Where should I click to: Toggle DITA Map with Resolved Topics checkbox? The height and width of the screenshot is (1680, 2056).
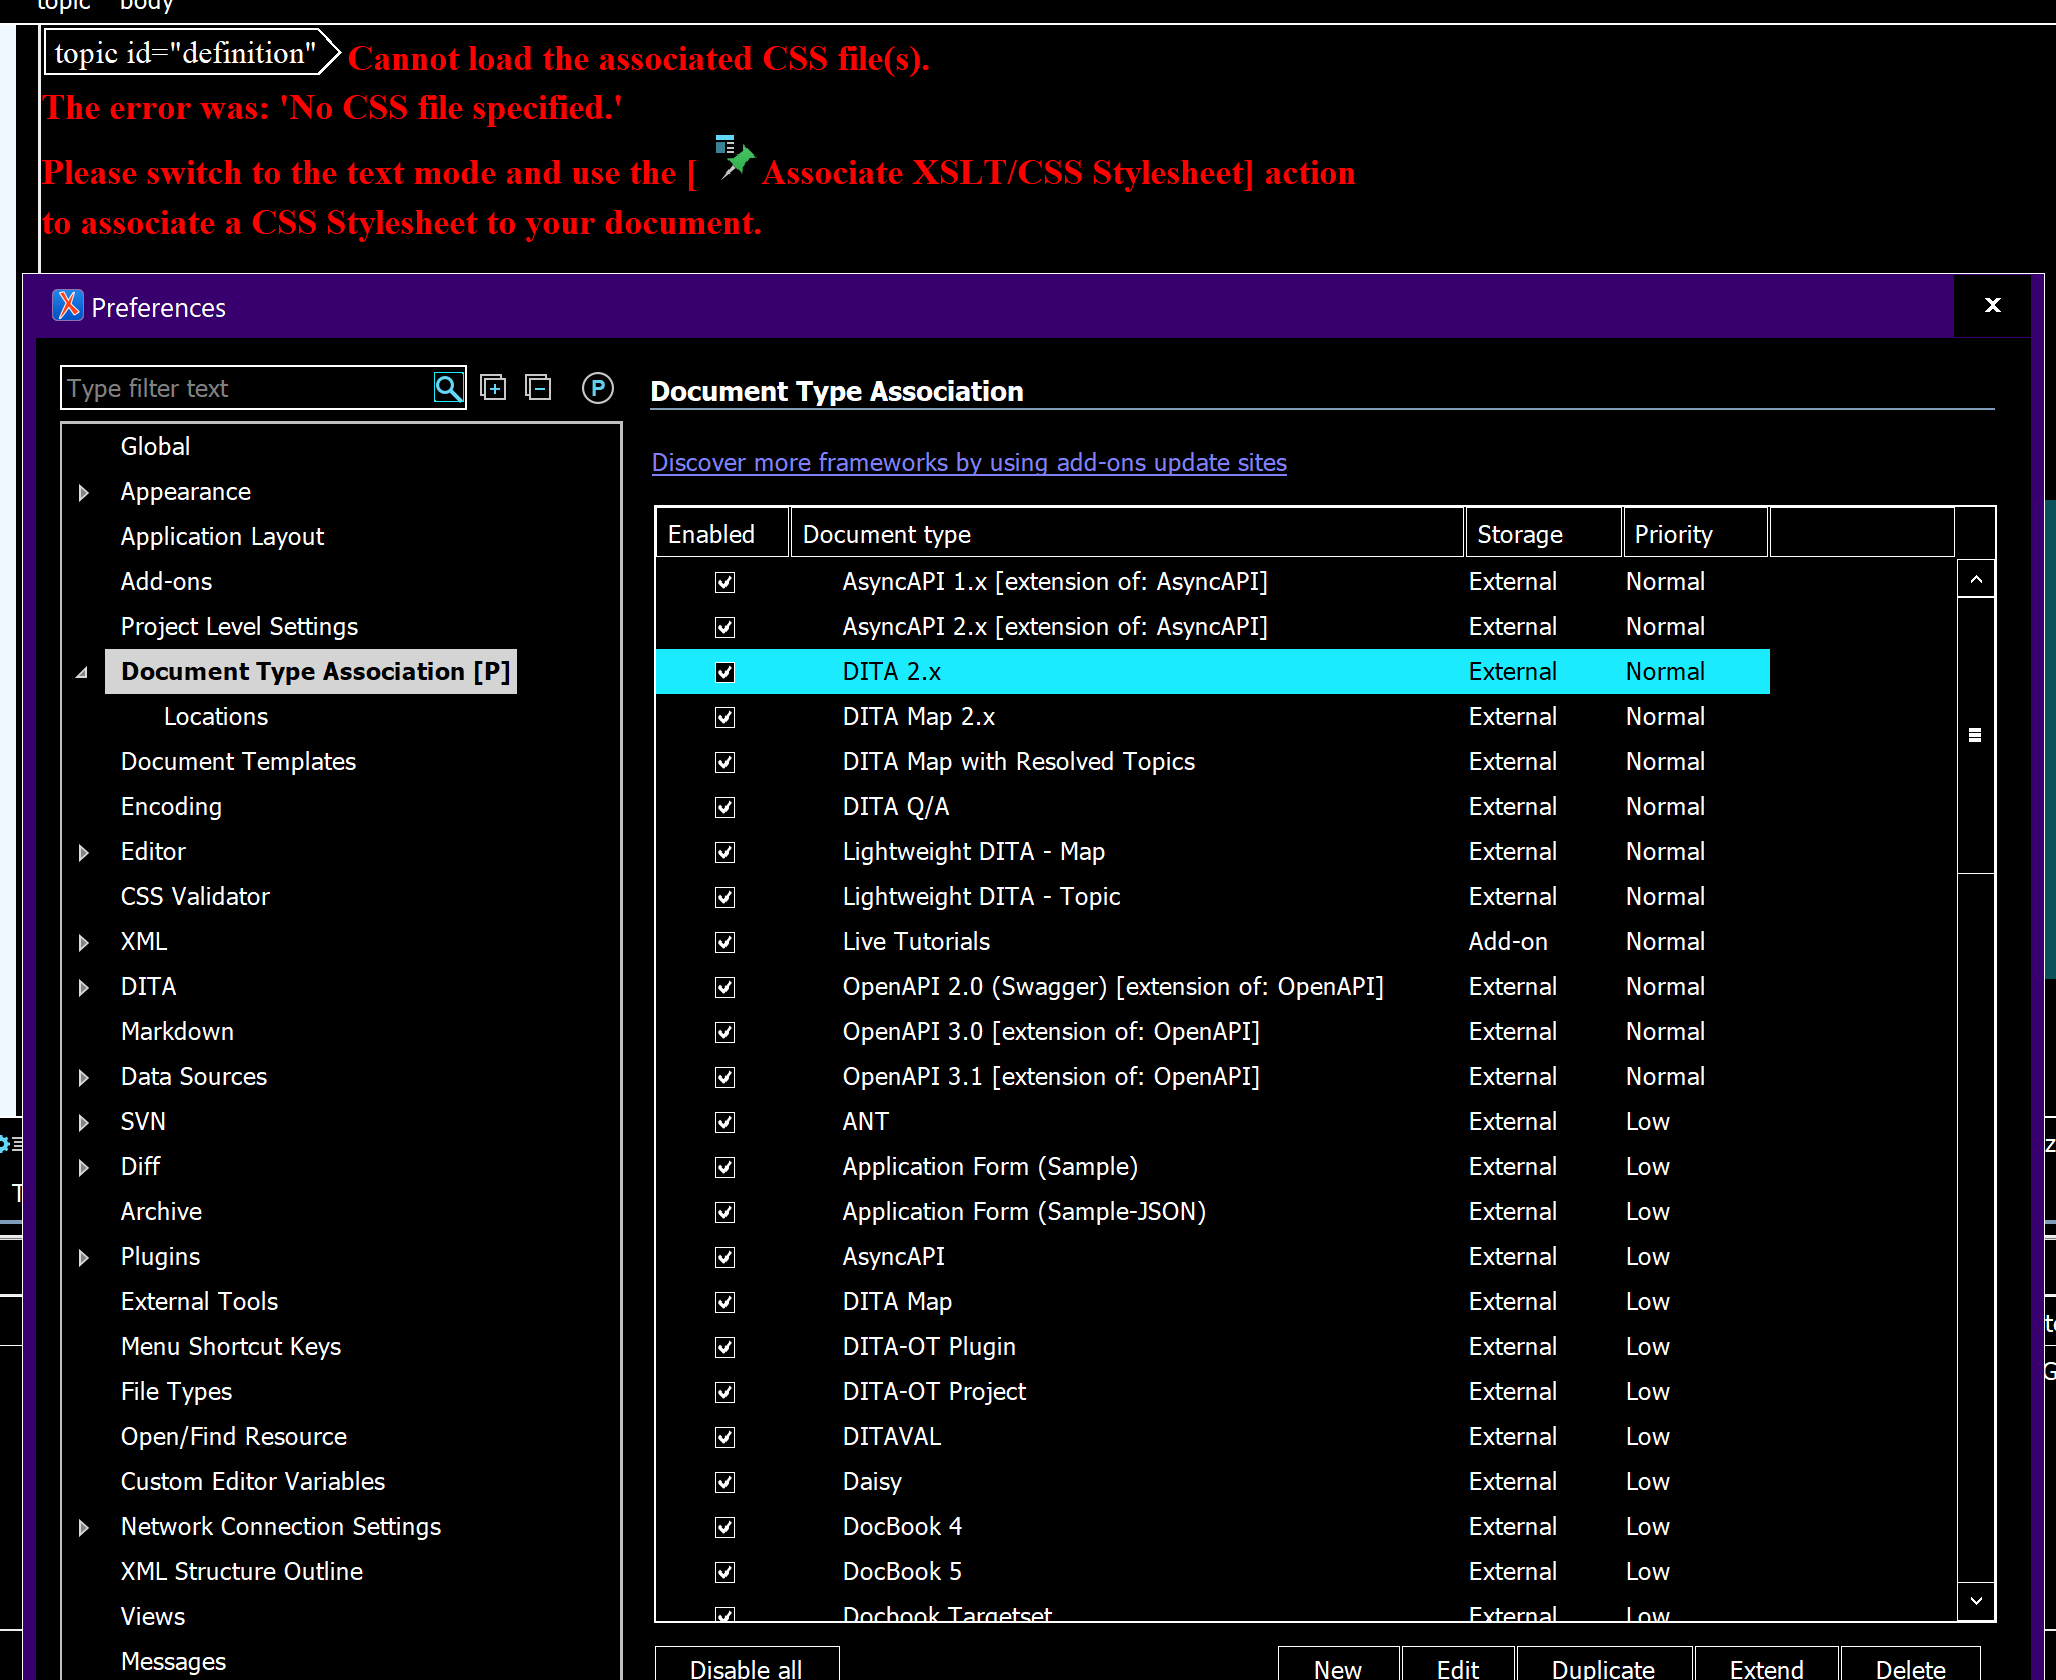725,762
